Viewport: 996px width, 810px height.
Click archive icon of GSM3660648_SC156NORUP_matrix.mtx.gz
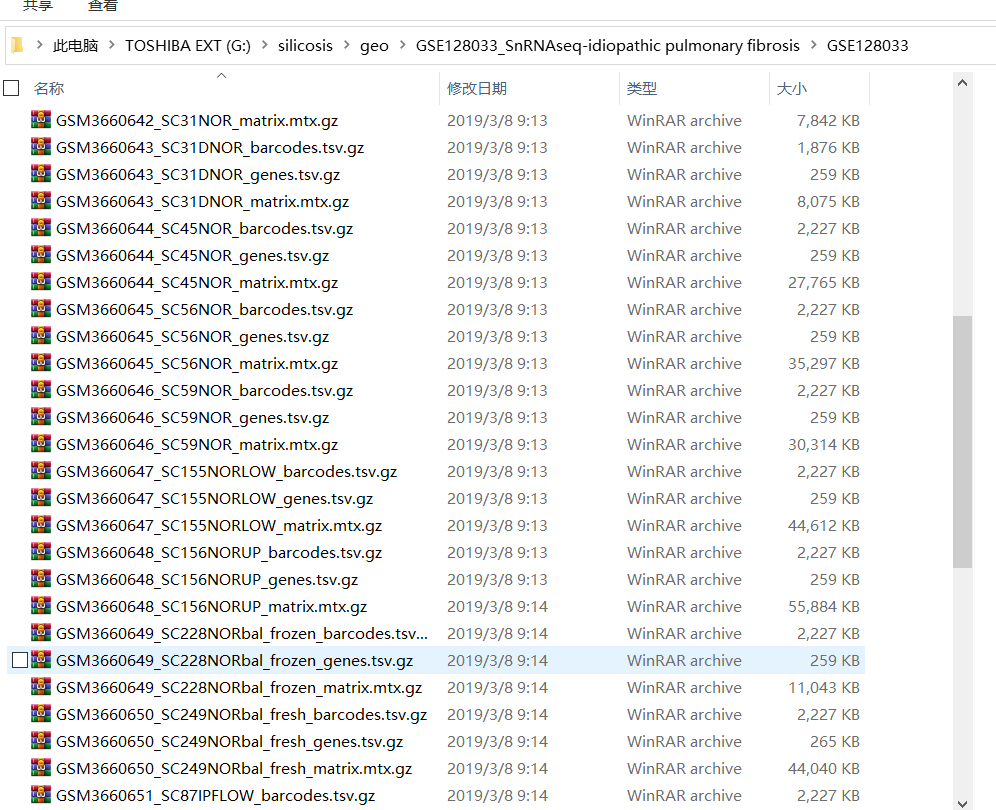41,605
